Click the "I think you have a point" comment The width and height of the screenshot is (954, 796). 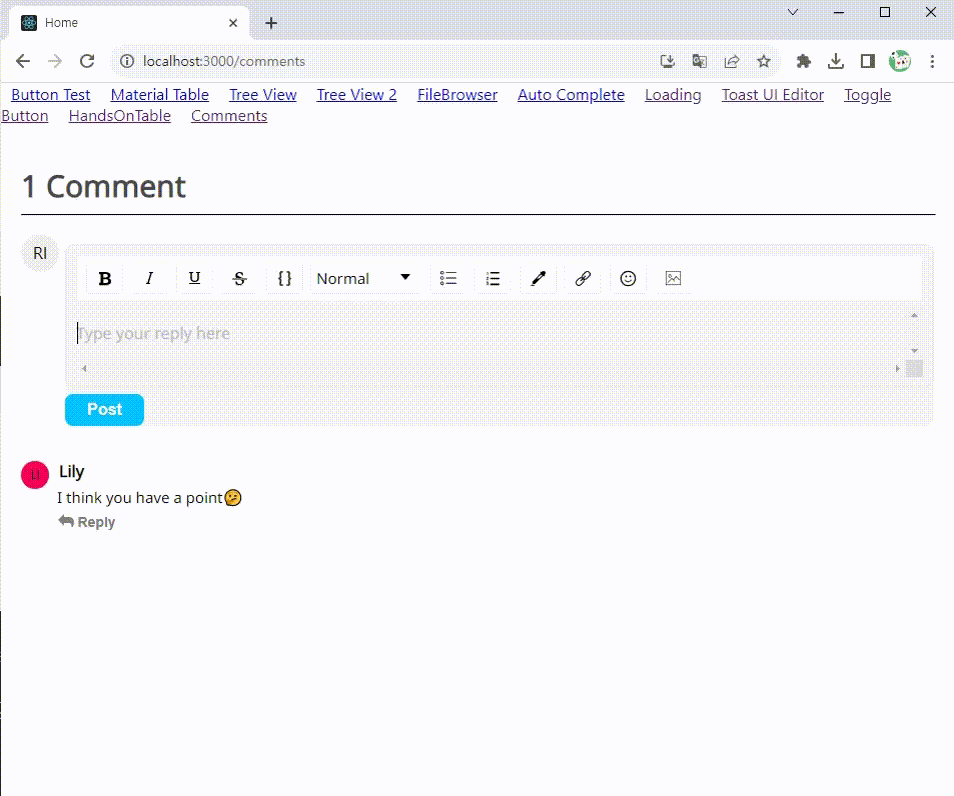(x=150, y=498)
